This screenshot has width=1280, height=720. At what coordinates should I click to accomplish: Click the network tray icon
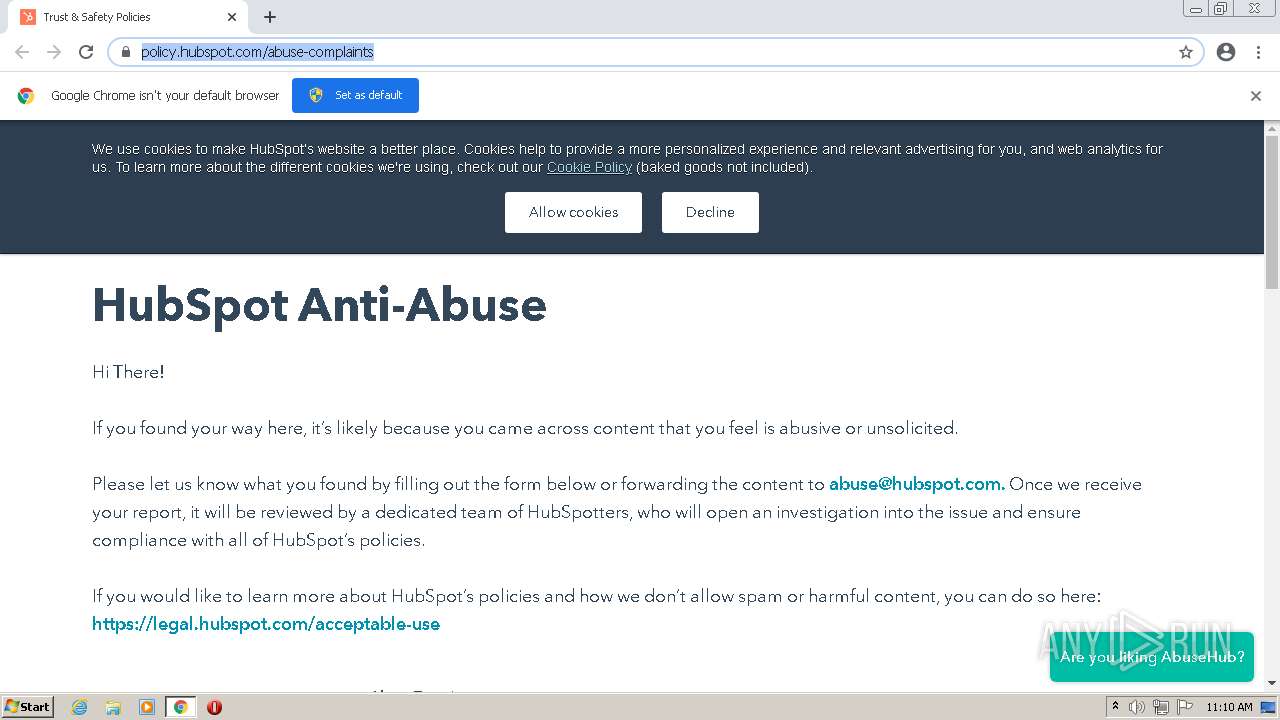click(1160, 707)
